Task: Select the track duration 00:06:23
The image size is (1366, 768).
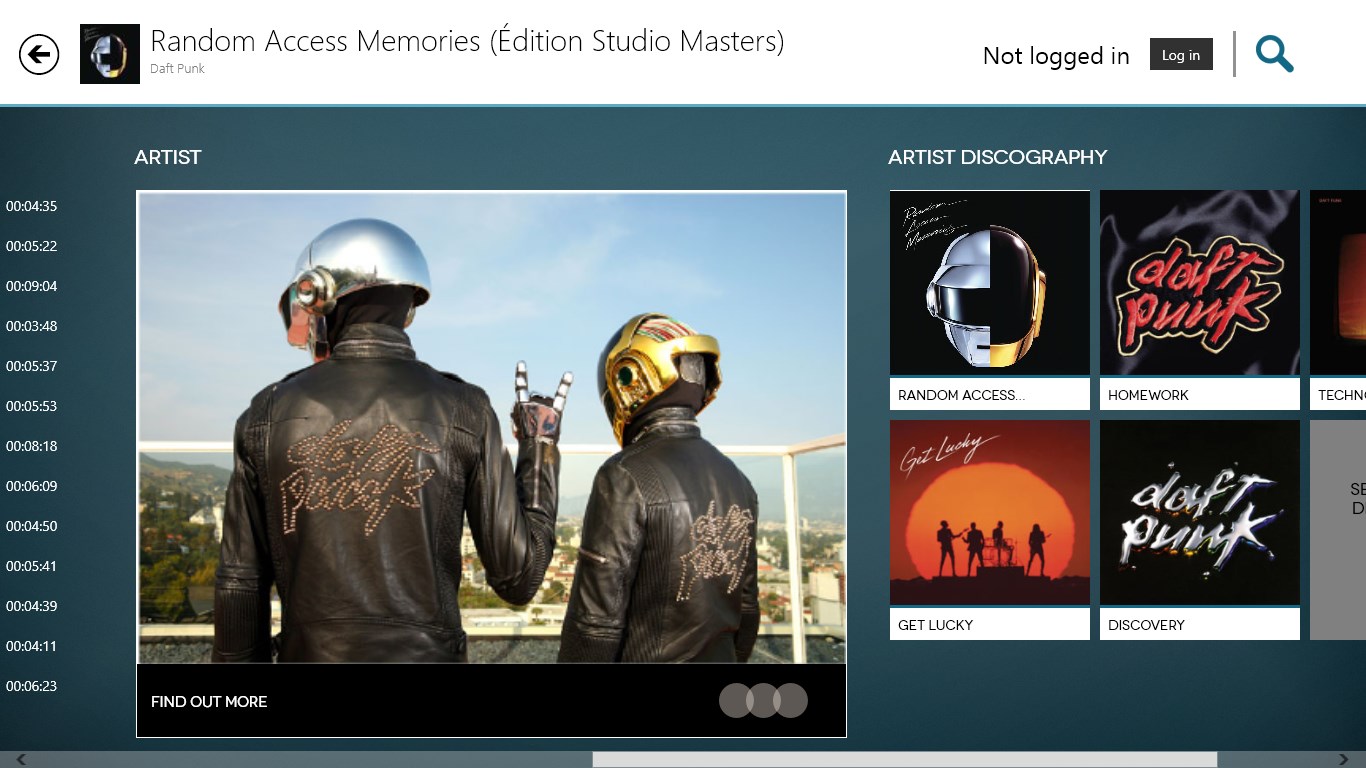Action: point(31,686)
